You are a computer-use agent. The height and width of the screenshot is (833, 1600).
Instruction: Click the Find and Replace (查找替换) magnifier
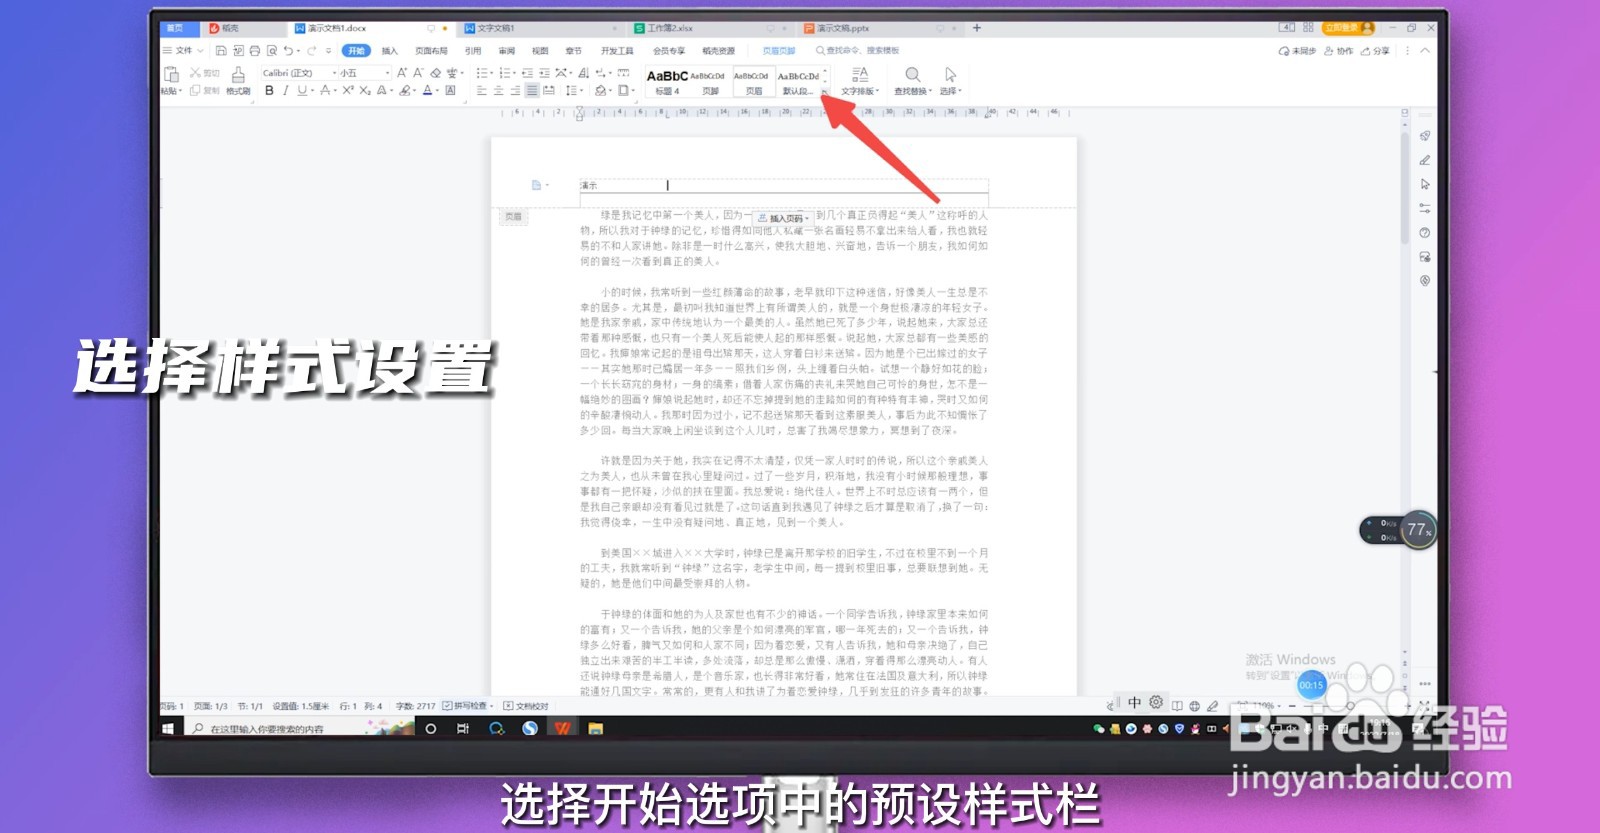912,75
